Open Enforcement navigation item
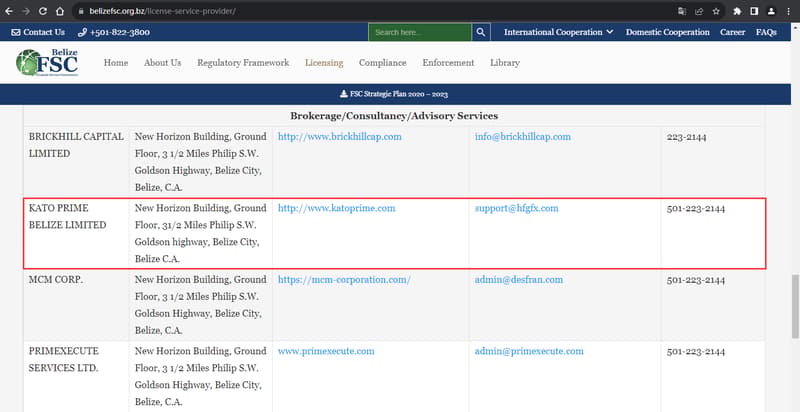The image size is (800, 412). point(448,63)
